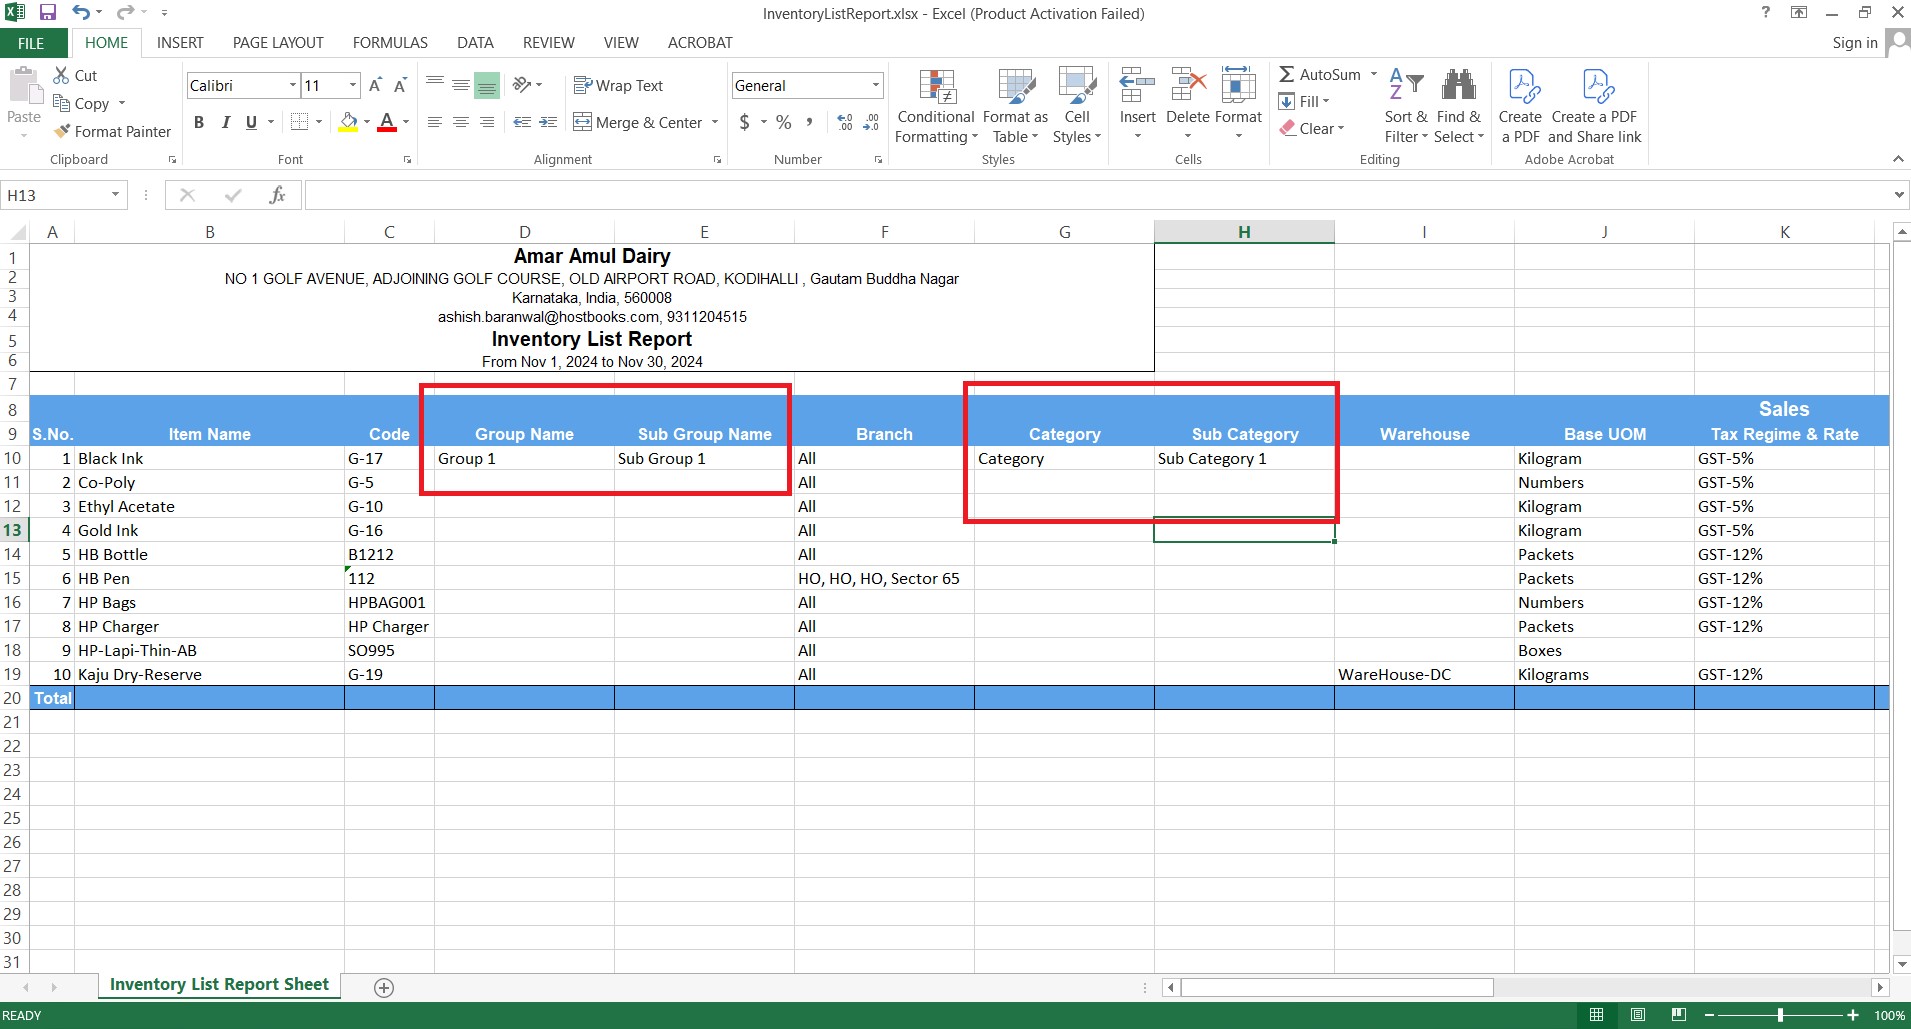Click the Clear button in Editing group

point(1313,128)
